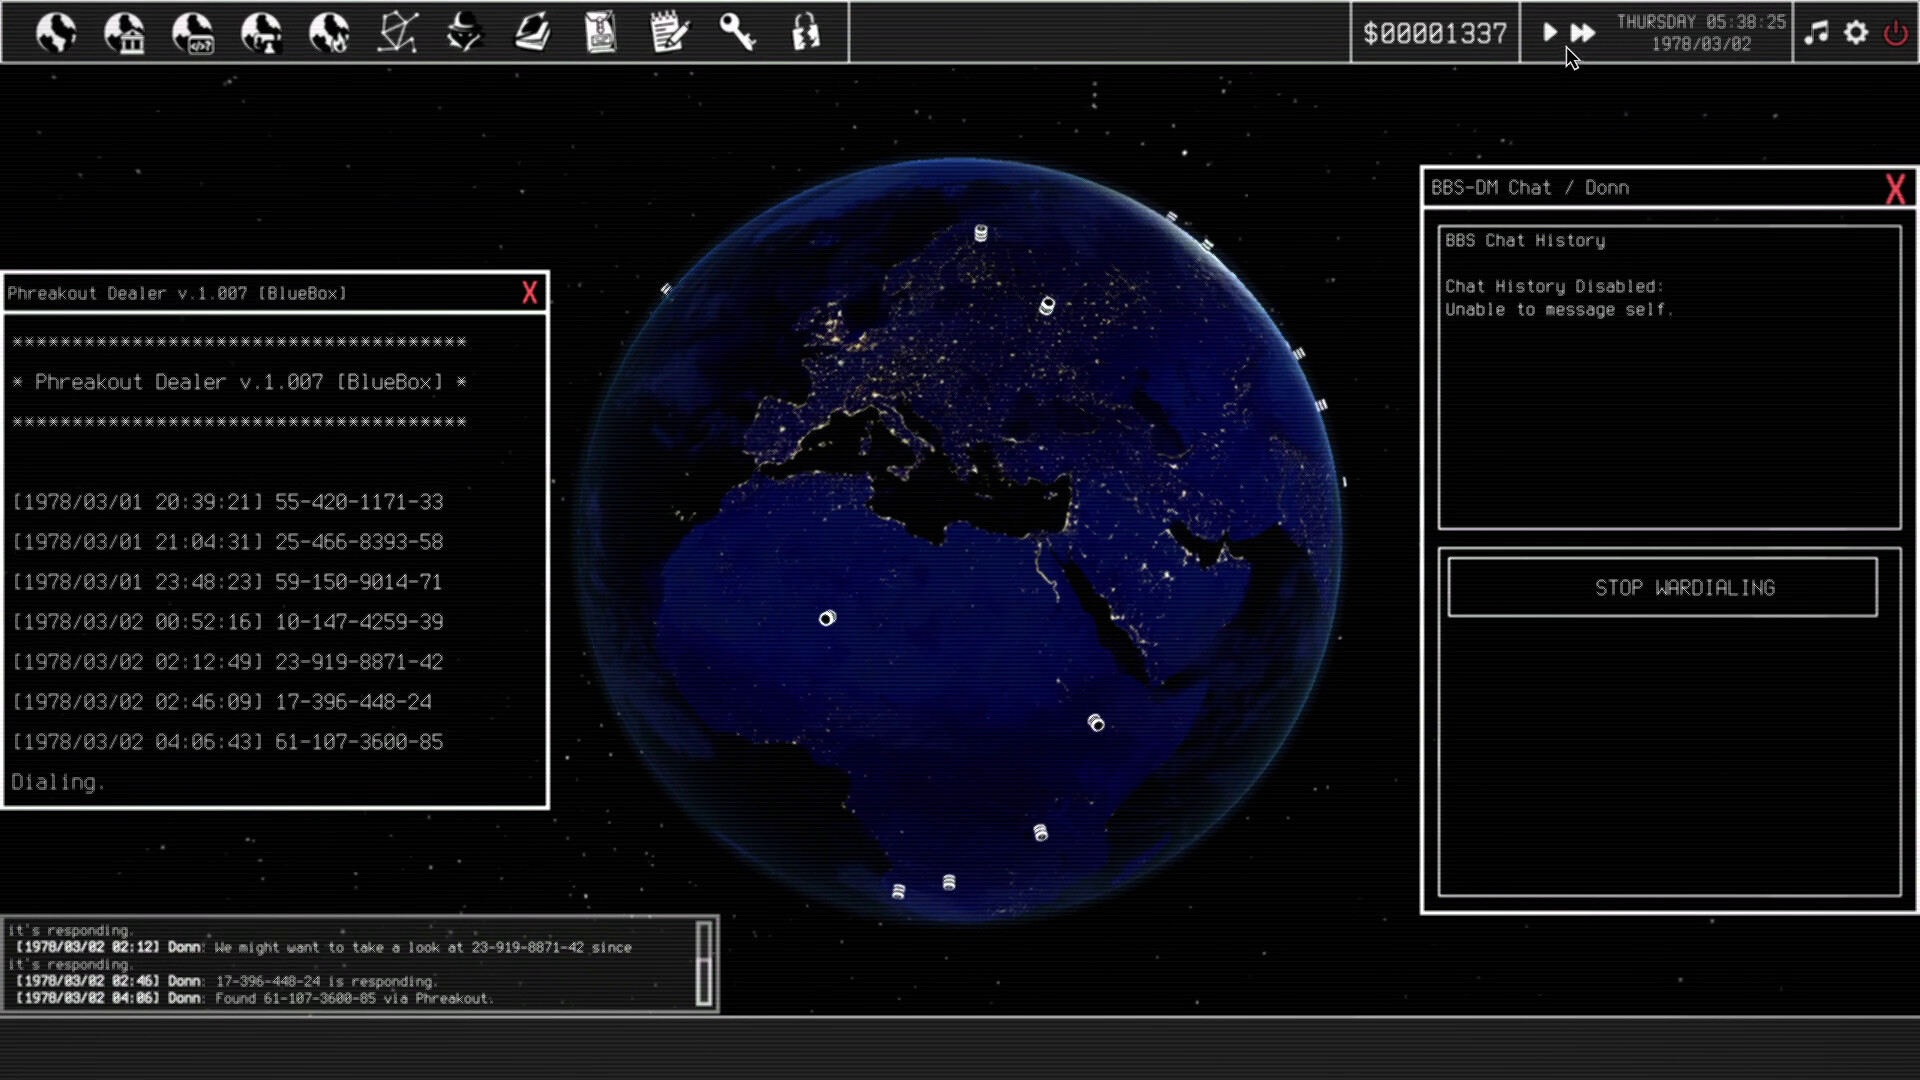Click the plain globe icon

[x=56, y=33]
